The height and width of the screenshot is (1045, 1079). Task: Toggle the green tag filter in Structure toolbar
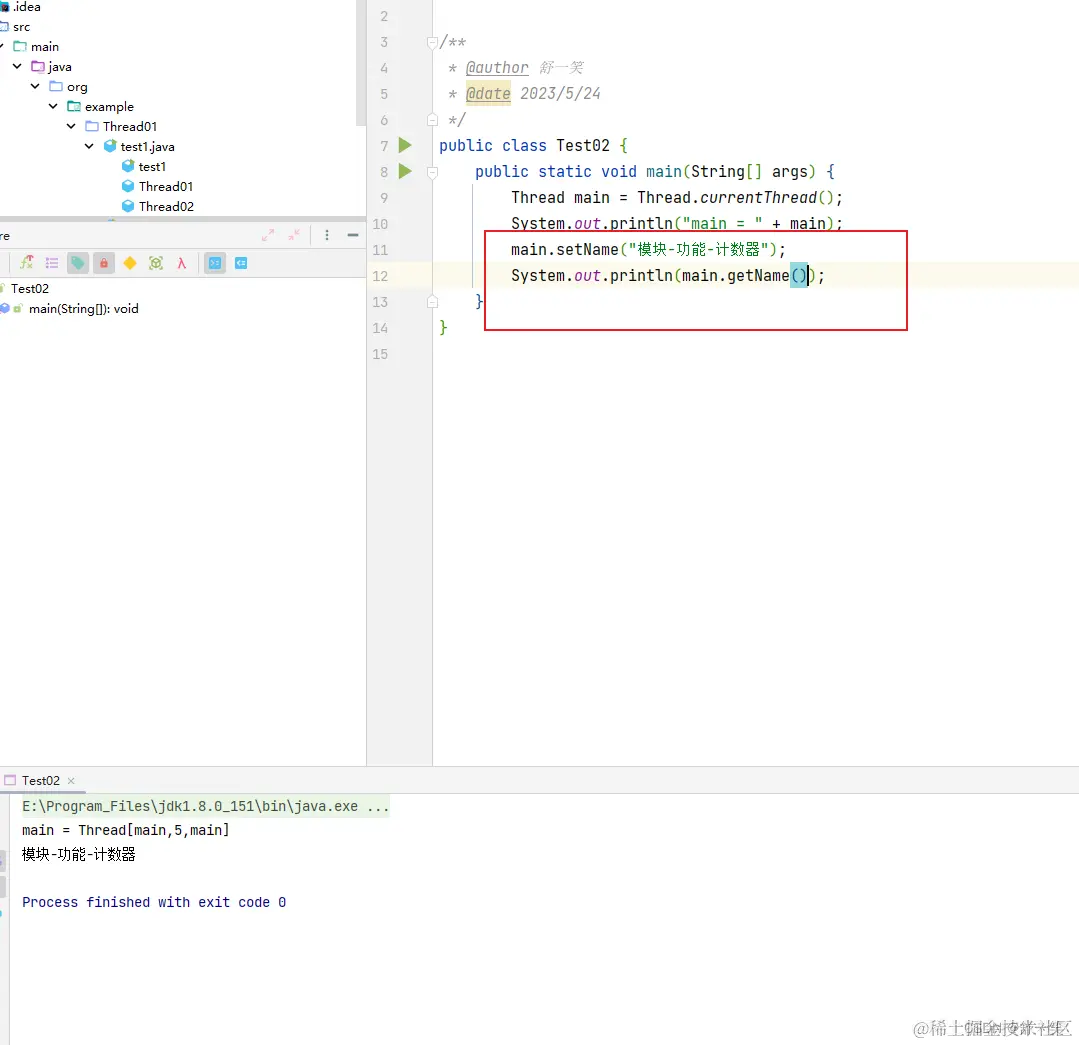(78, 263)
